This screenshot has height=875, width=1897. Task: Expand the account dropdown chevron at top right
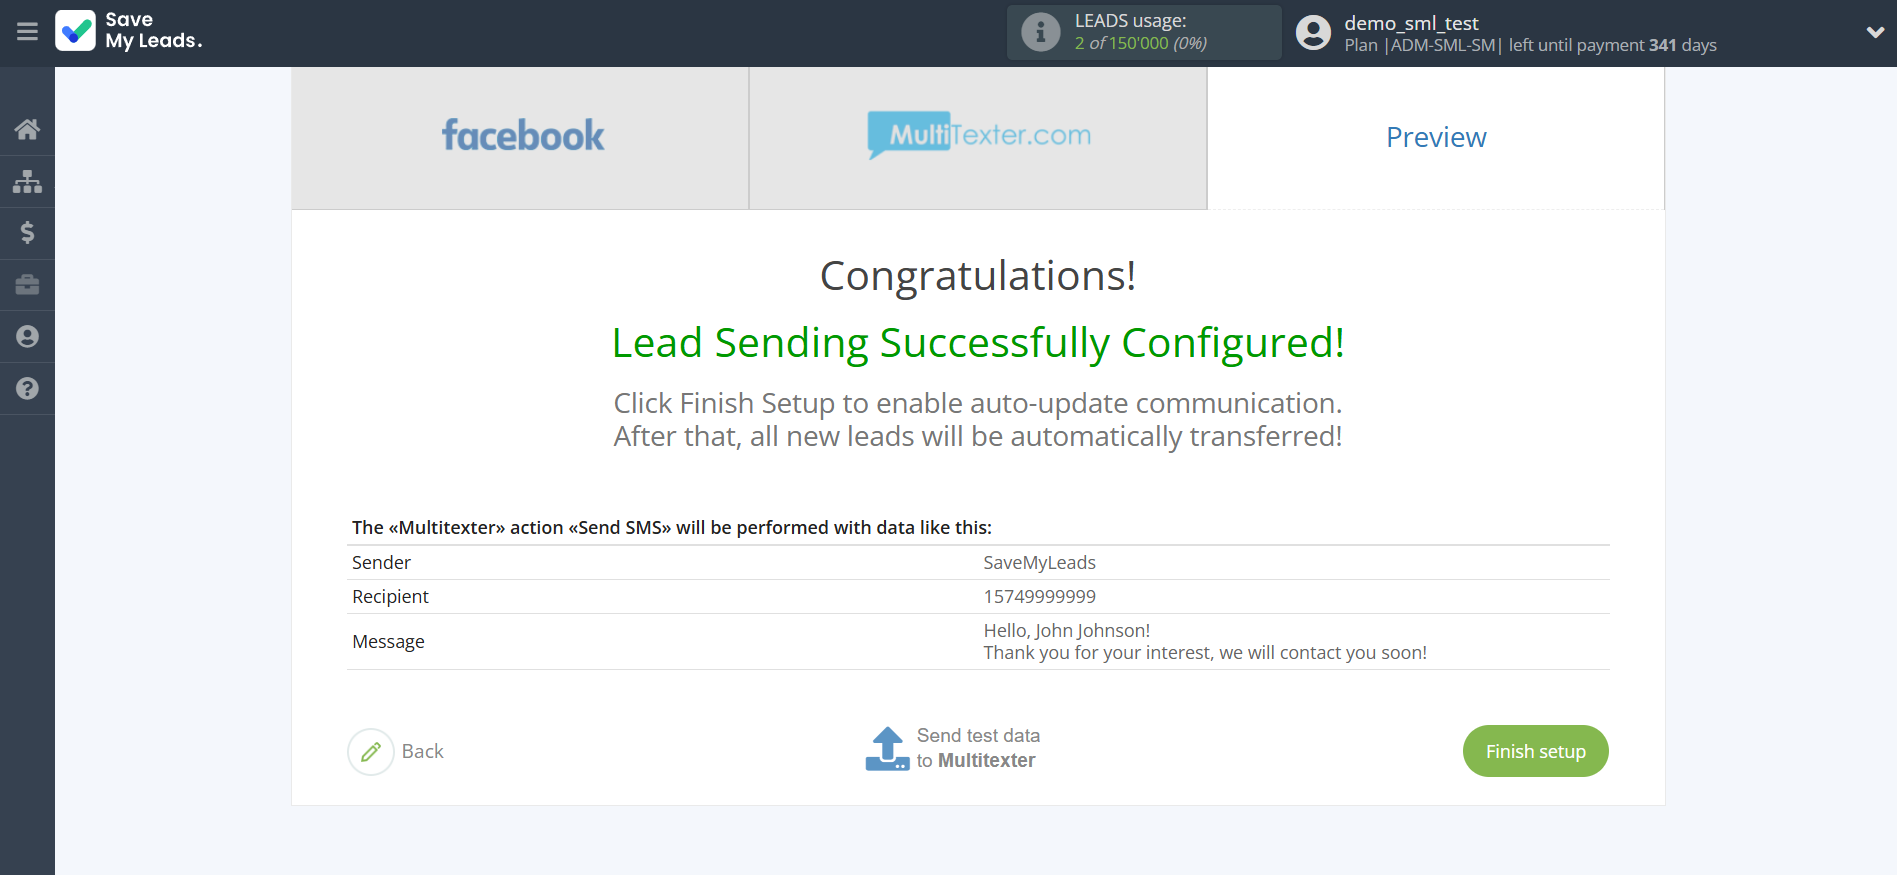[1875, 32]
